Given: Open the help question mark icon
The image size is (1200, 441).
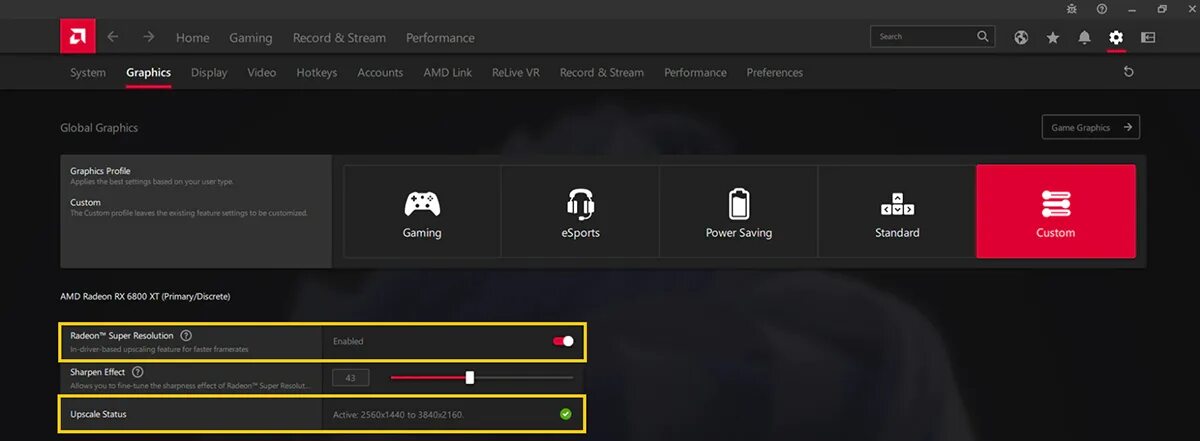Looking at the screenshot, I should click(1102, 8).
